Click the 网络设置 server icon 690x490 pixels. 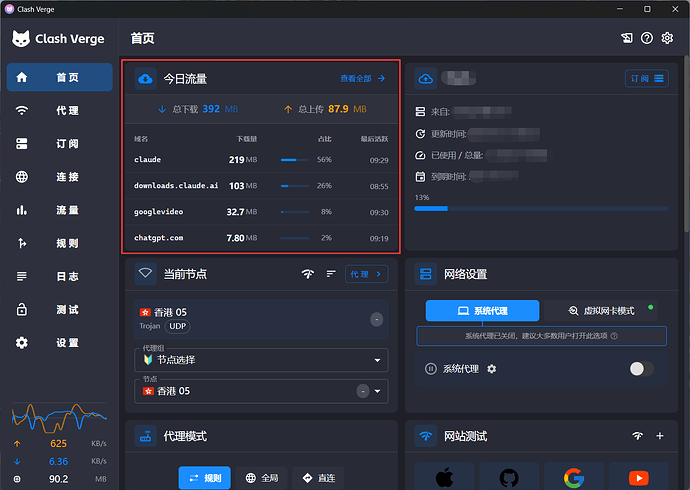(426, 274)
